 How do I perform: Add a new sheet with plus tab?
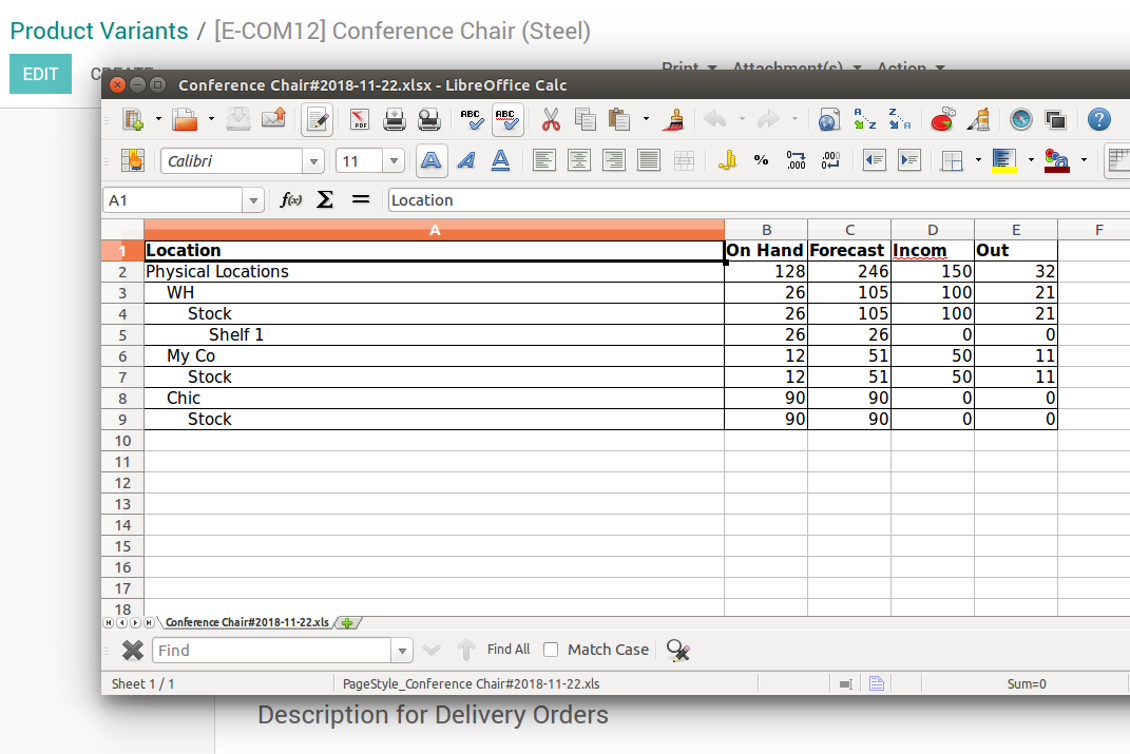(348, 623)
